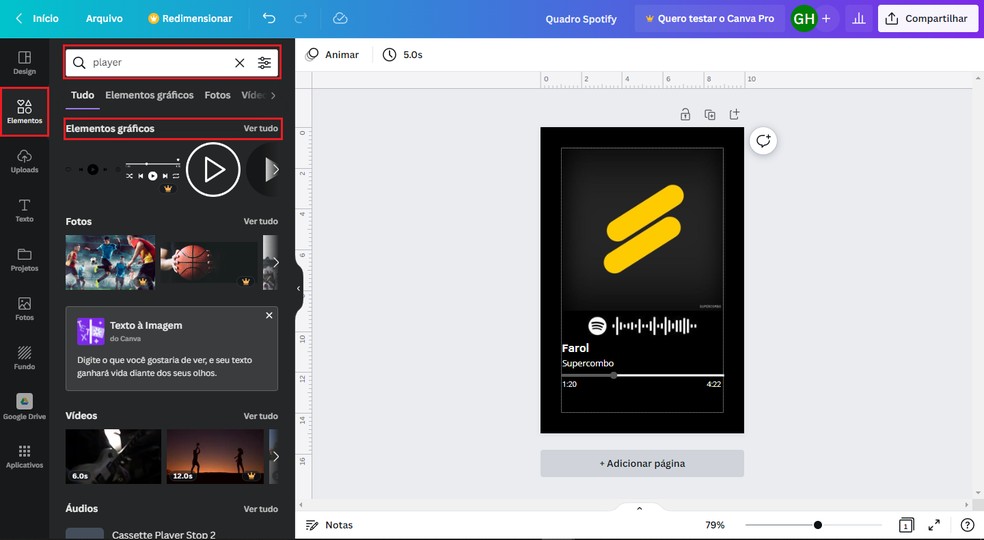Click the cloud save status icon
The image size is (984, 540).
click(340, 19)
